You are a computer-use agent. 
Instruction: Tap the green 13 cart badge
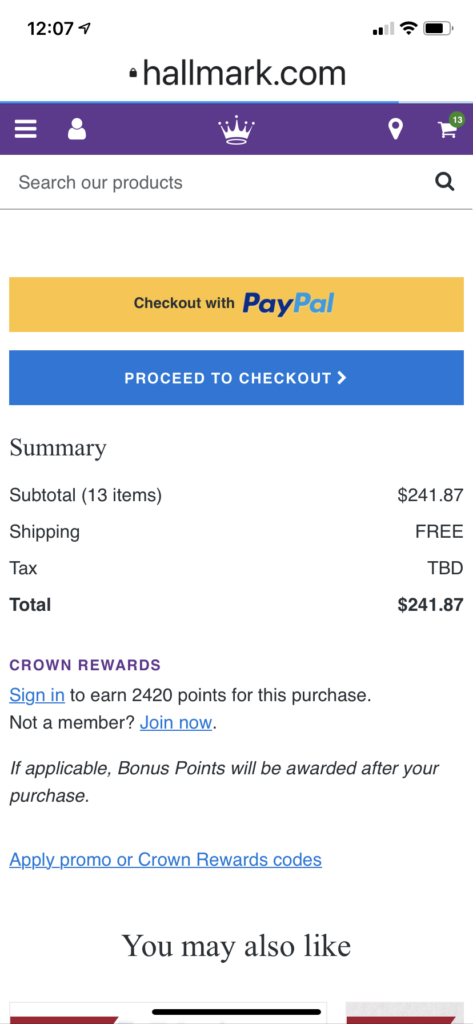pos(457,120)
